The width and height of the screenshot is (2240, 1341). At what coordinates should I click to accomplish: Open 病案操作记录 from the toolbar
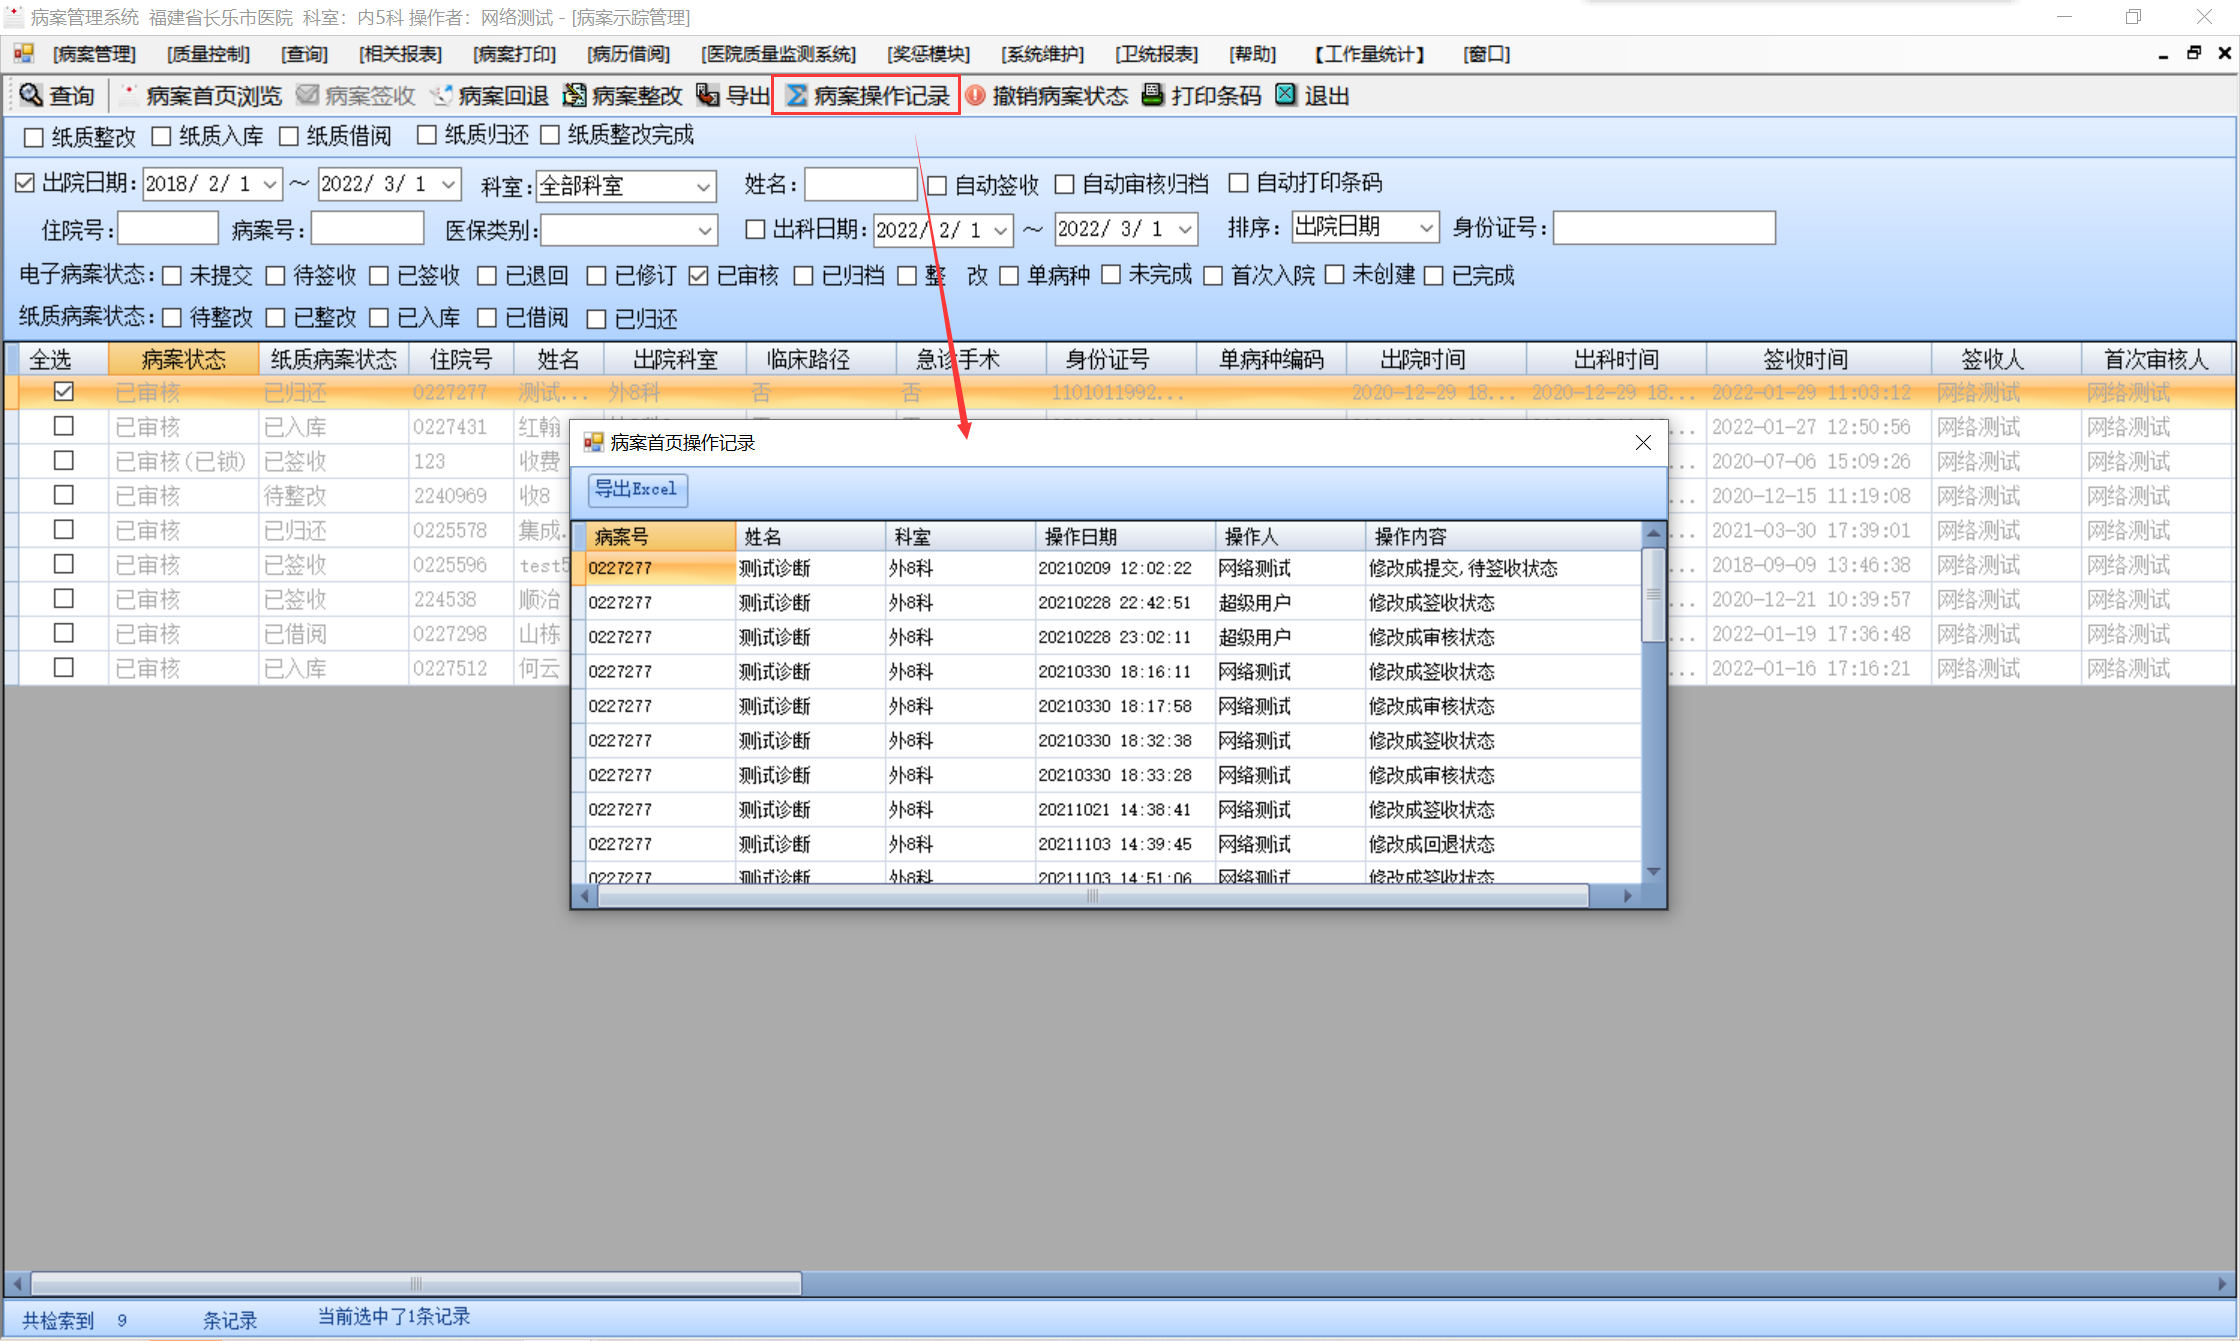[866, 96]
